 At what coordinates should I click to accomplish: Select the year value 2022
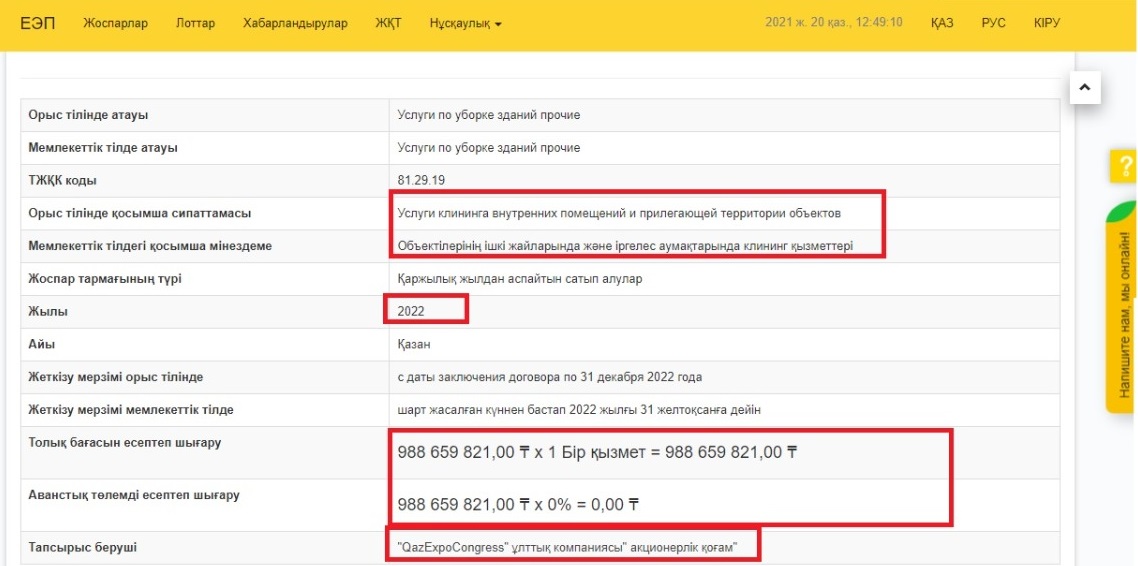[x=411, y=311]
